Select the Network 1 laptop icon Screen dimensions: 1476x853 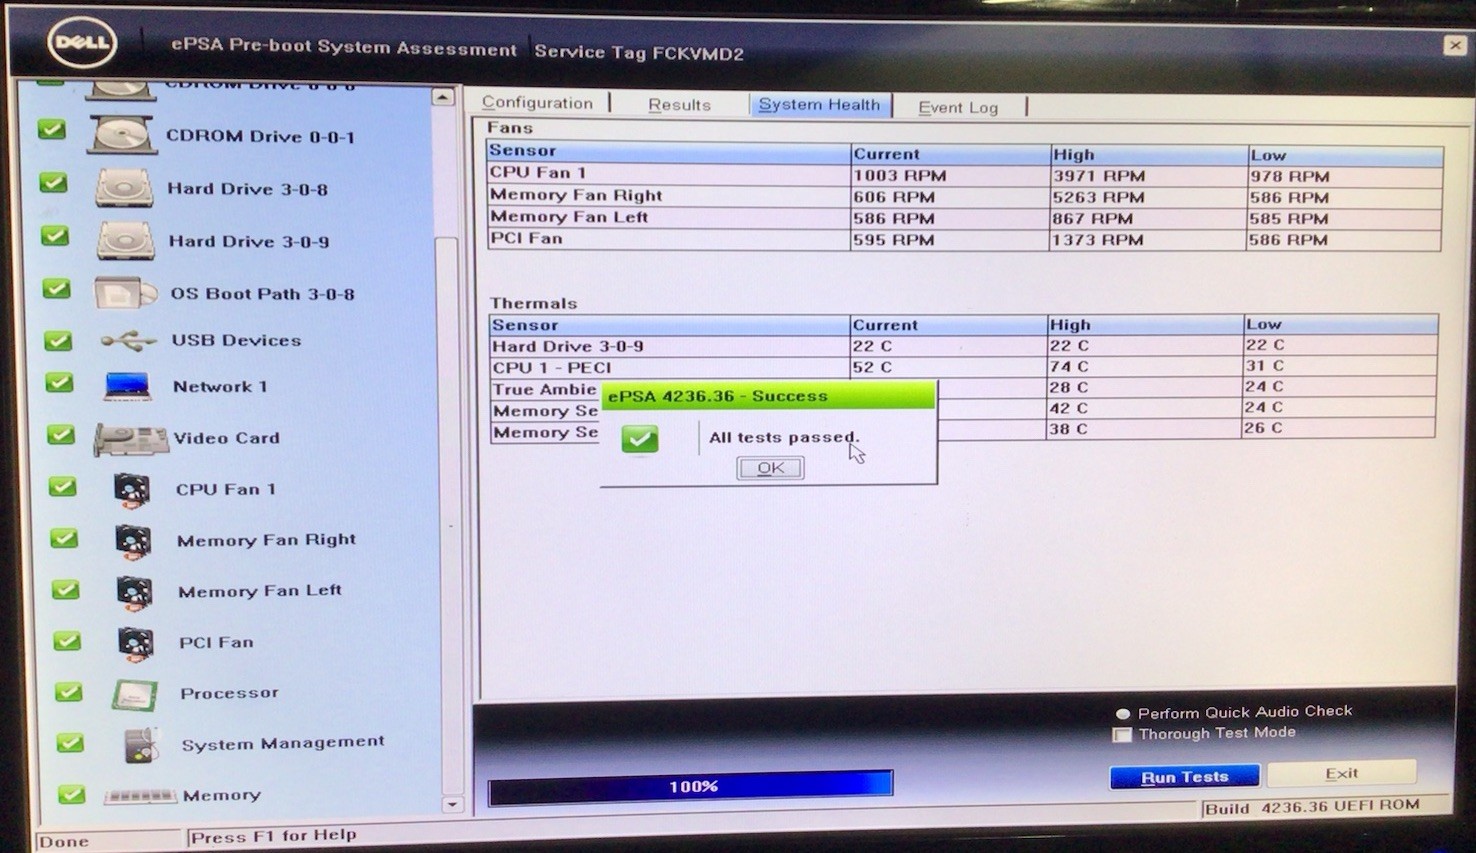(x=127, y=386)
